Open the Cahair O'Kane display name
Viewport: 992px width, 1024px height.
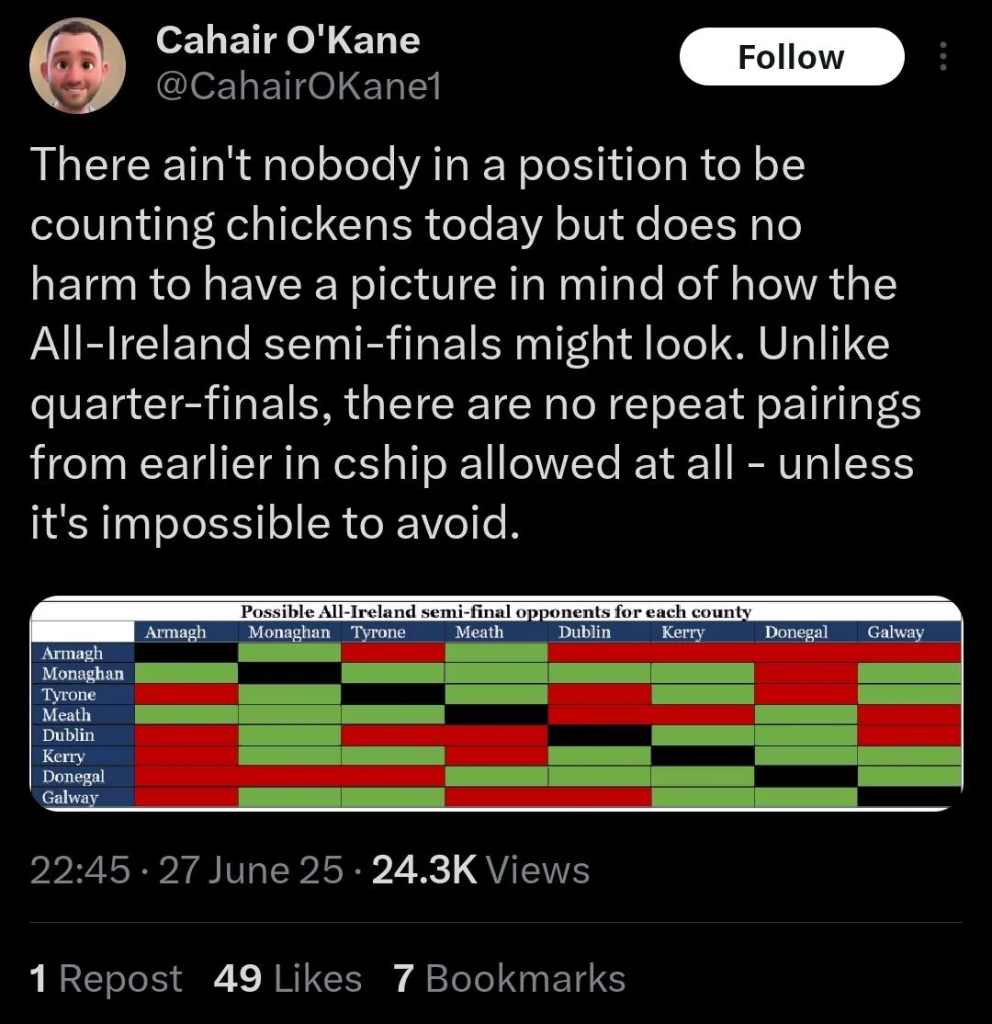(287, 40)
